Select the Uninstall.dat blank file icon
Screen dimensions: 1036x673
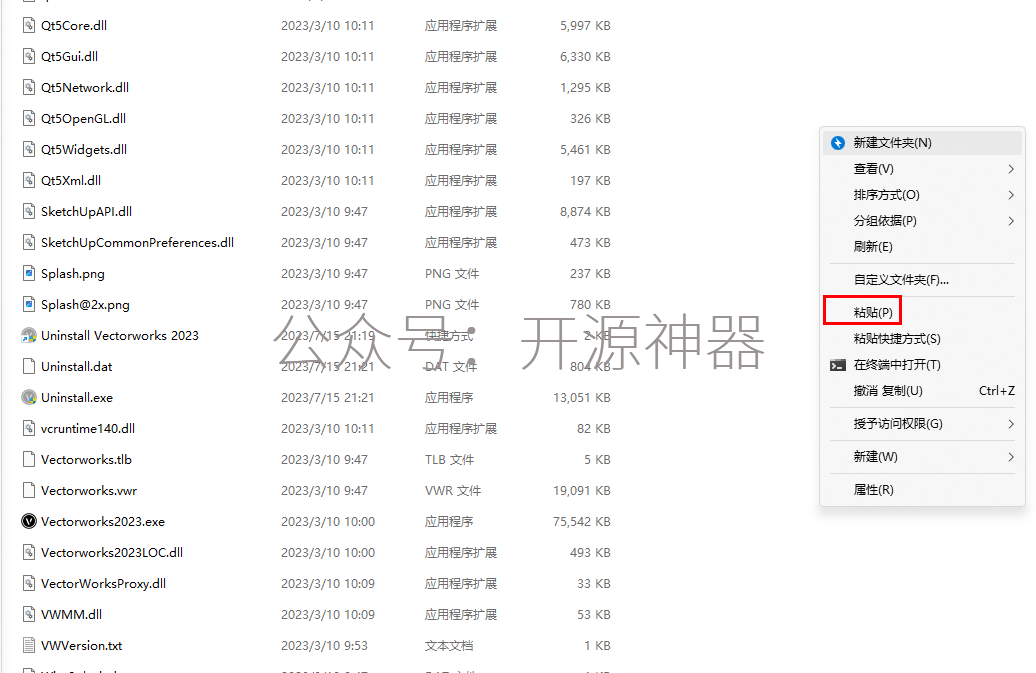pos(28,367)
